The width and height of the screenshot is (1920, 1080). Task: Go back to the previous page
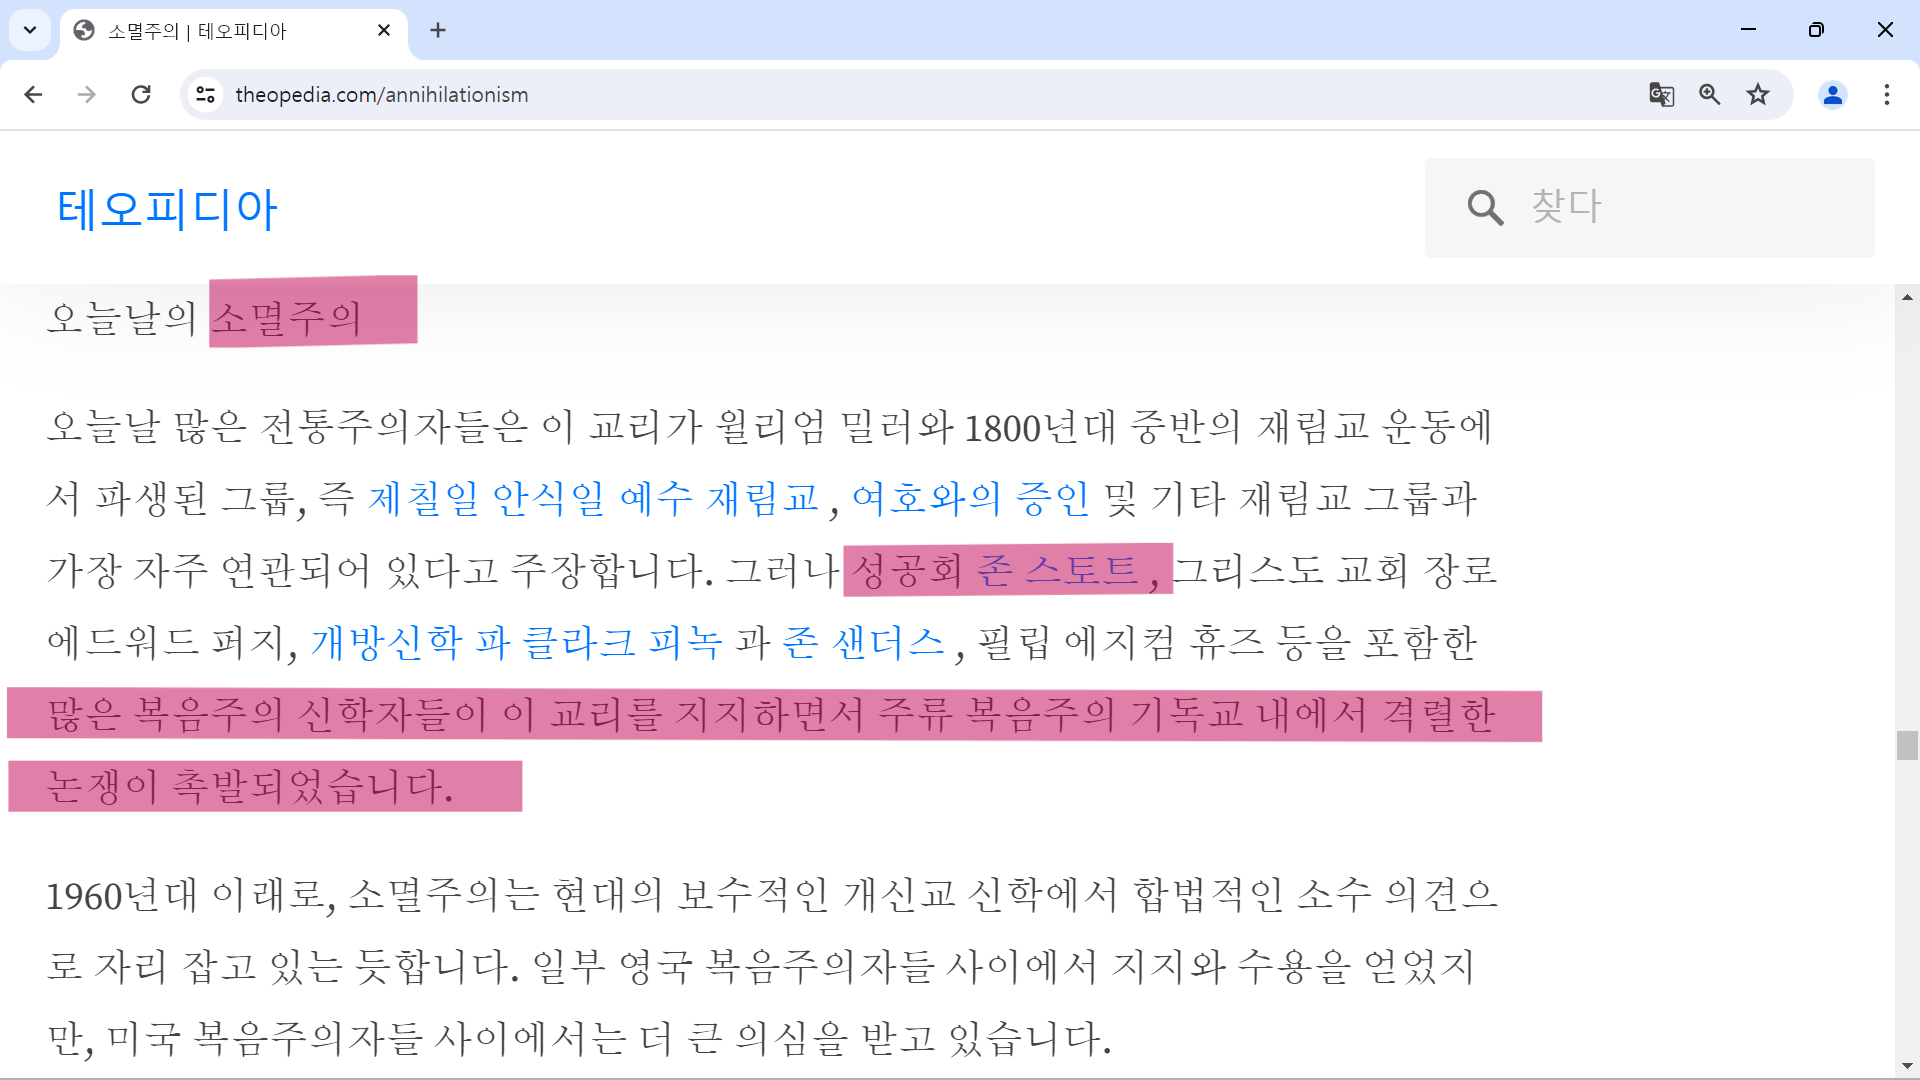point(33,94)
